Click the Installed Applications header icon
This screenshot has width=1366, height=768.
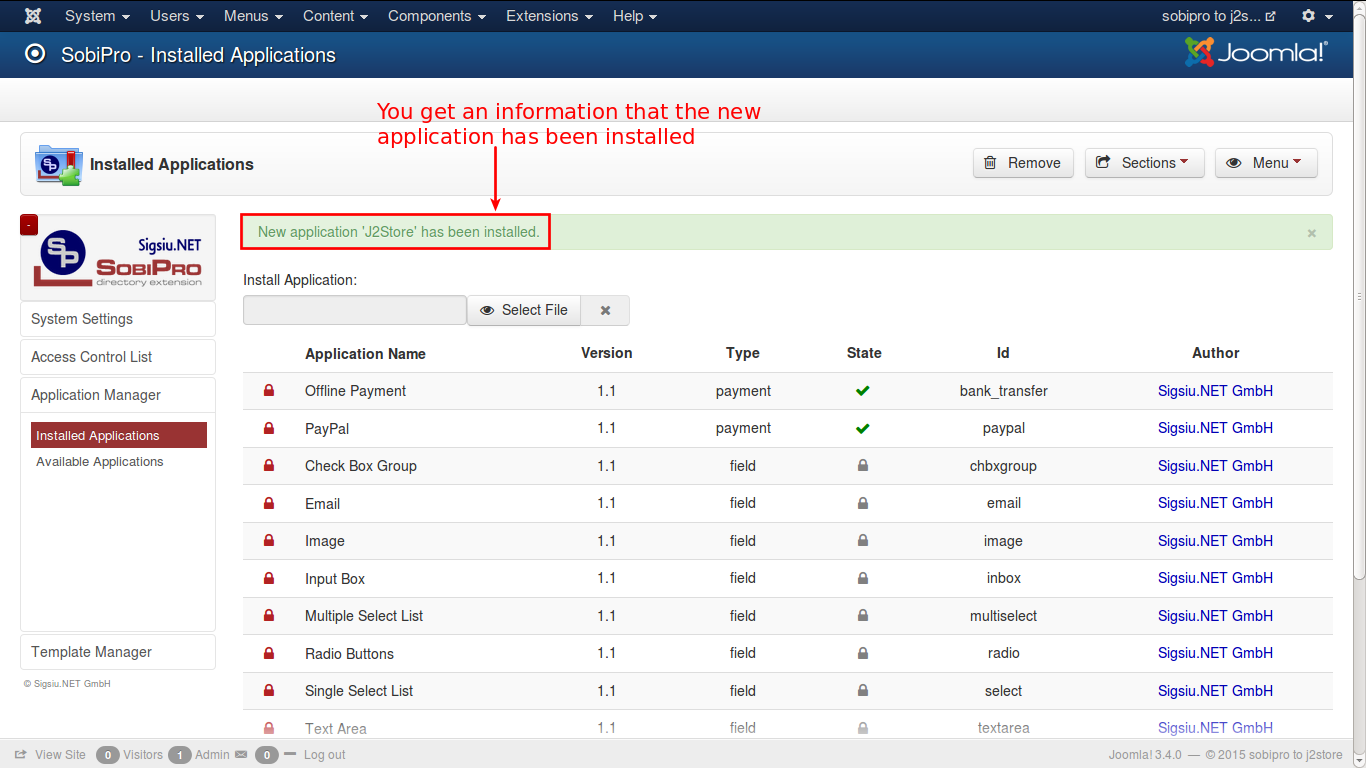tap(58, 164)
